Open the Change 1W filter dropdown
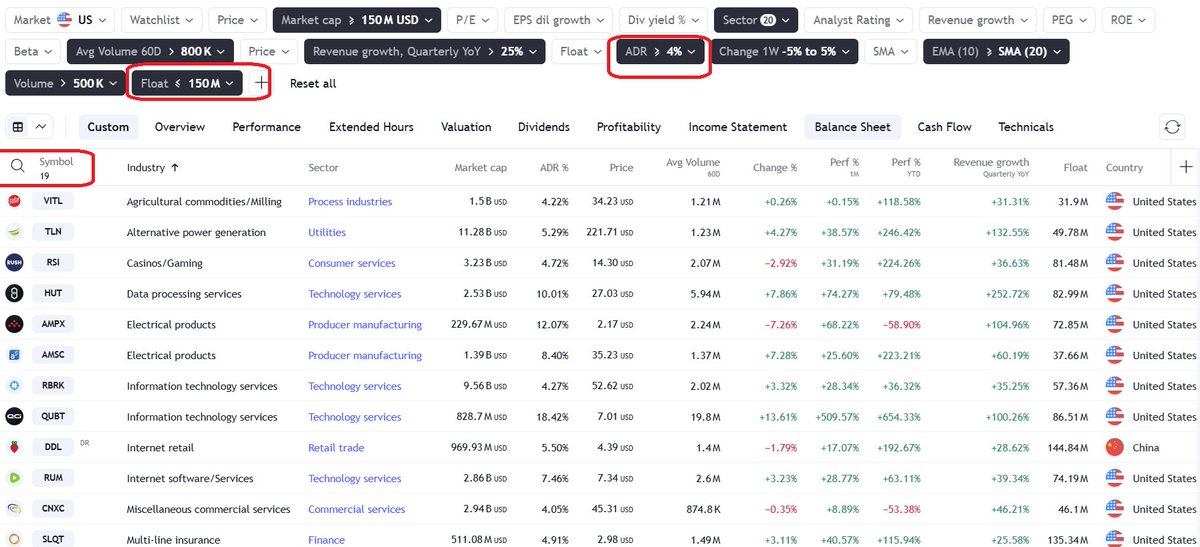Screen dimensions: 1200x547 [784, 51]
